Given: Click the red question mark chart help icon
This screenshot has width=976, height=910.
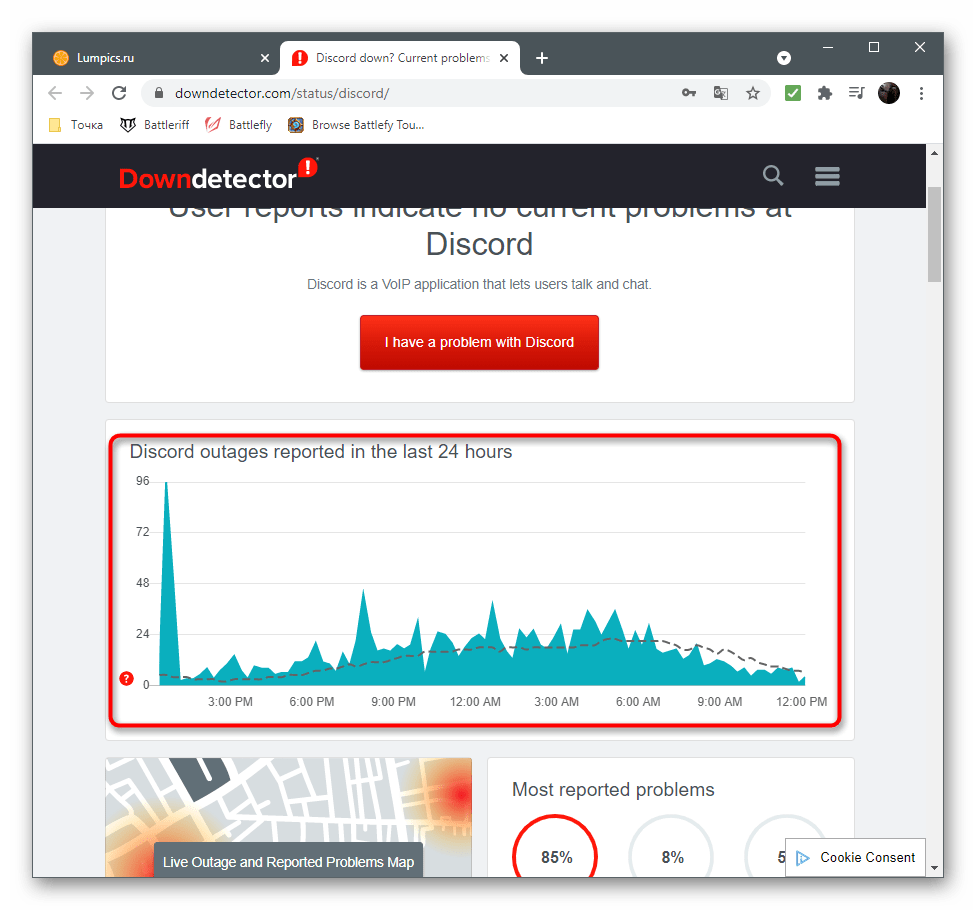Looking at the screenshot, I should pos(126,678).
